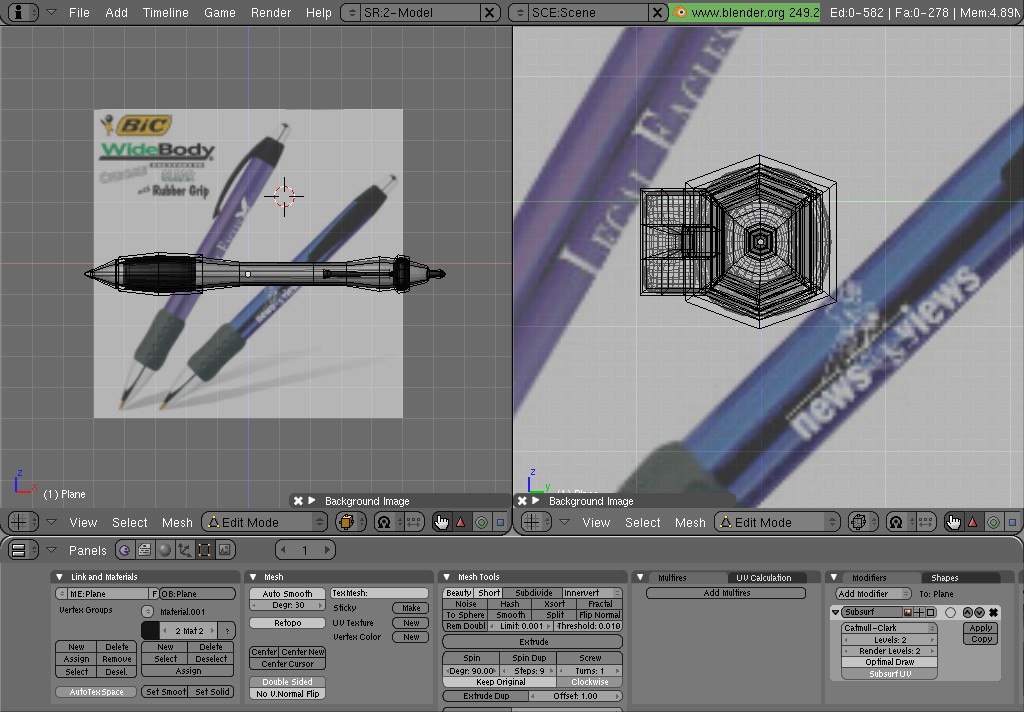Click the Blender logo link www.blender.org
Screen dimensions: 1024x712
pos(744,12)
